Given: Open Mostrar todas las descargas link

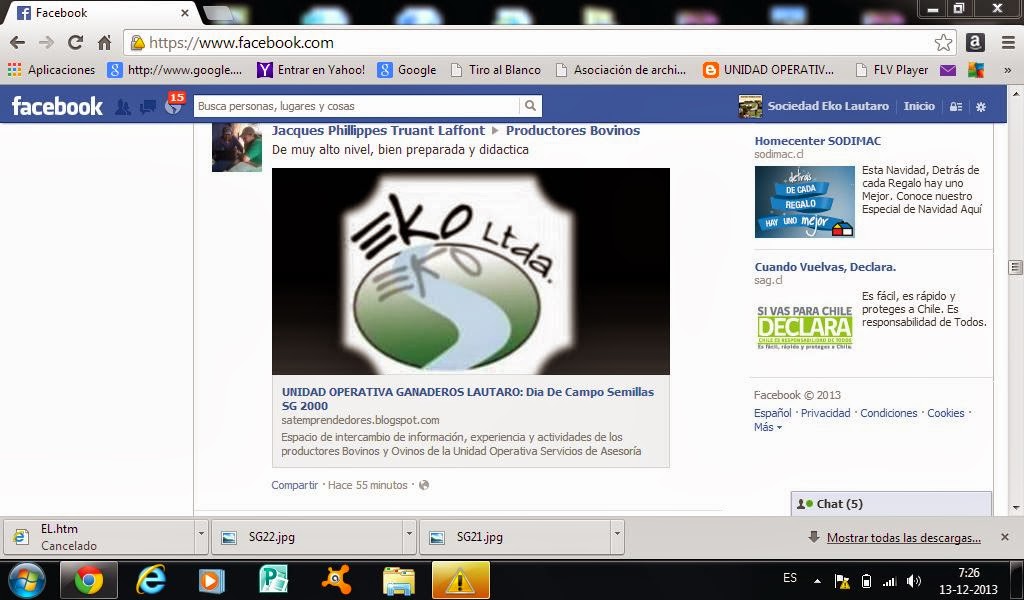Looking at the screenshot, I should click(904, 538).
